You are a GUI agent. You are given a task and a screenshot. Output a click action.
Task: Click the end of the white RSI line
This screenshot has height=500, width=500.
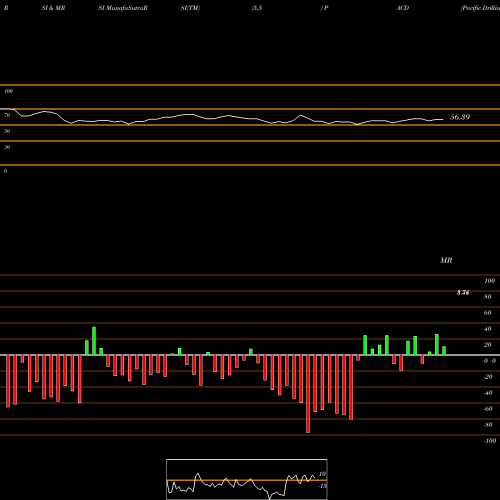pyautogui.click(x=443, y=119)
